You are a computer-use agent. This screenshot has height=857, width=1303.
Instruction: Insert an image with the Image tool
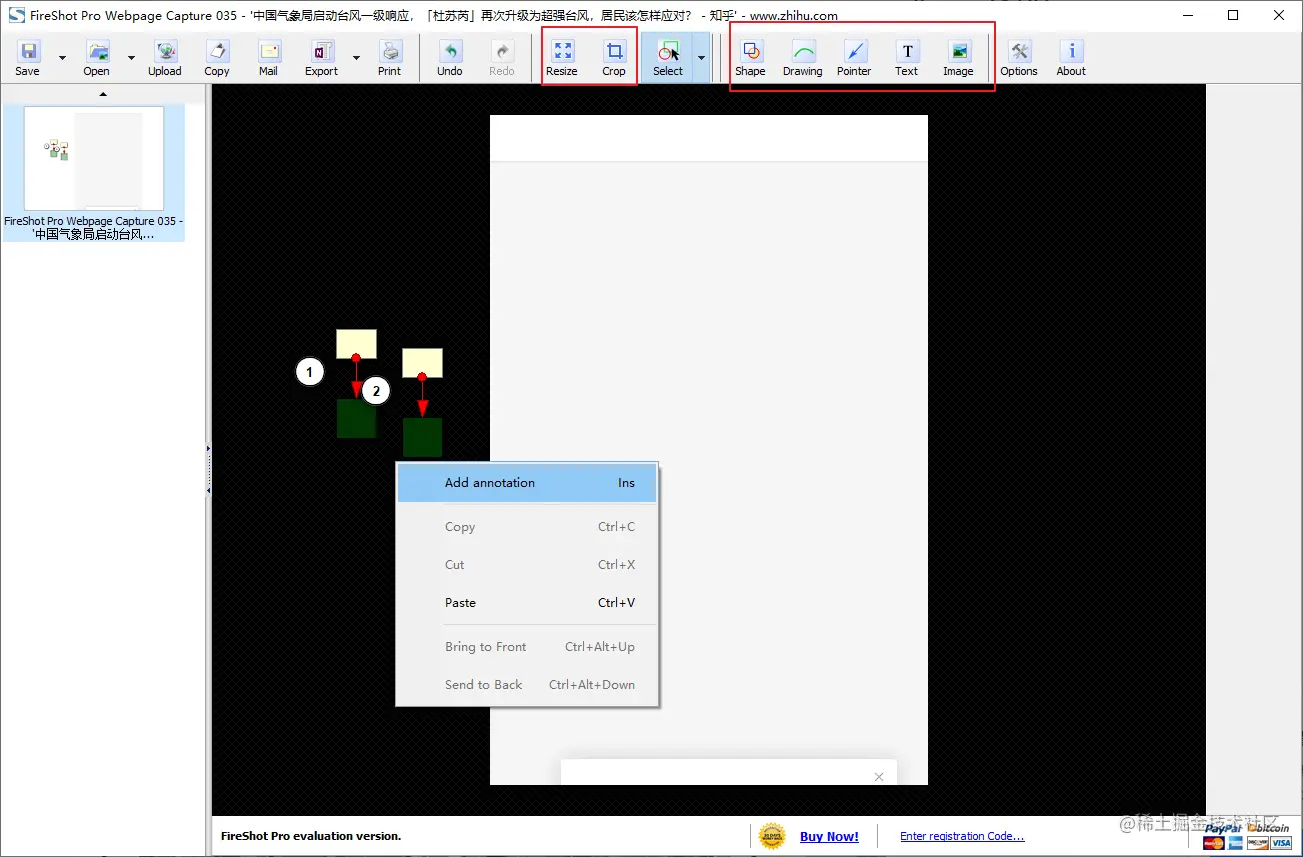pyautogui.click(x=958, y=57)
